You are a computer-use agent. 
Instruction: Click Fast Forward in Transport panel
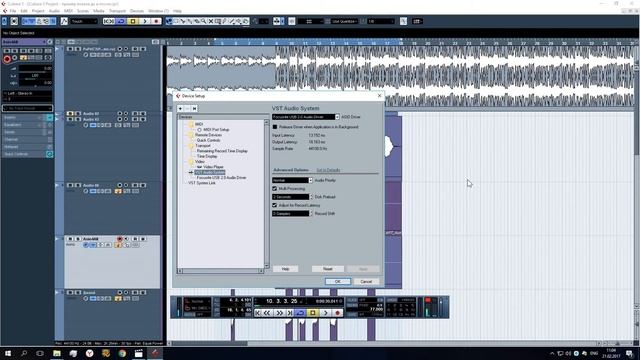point(279,313)
